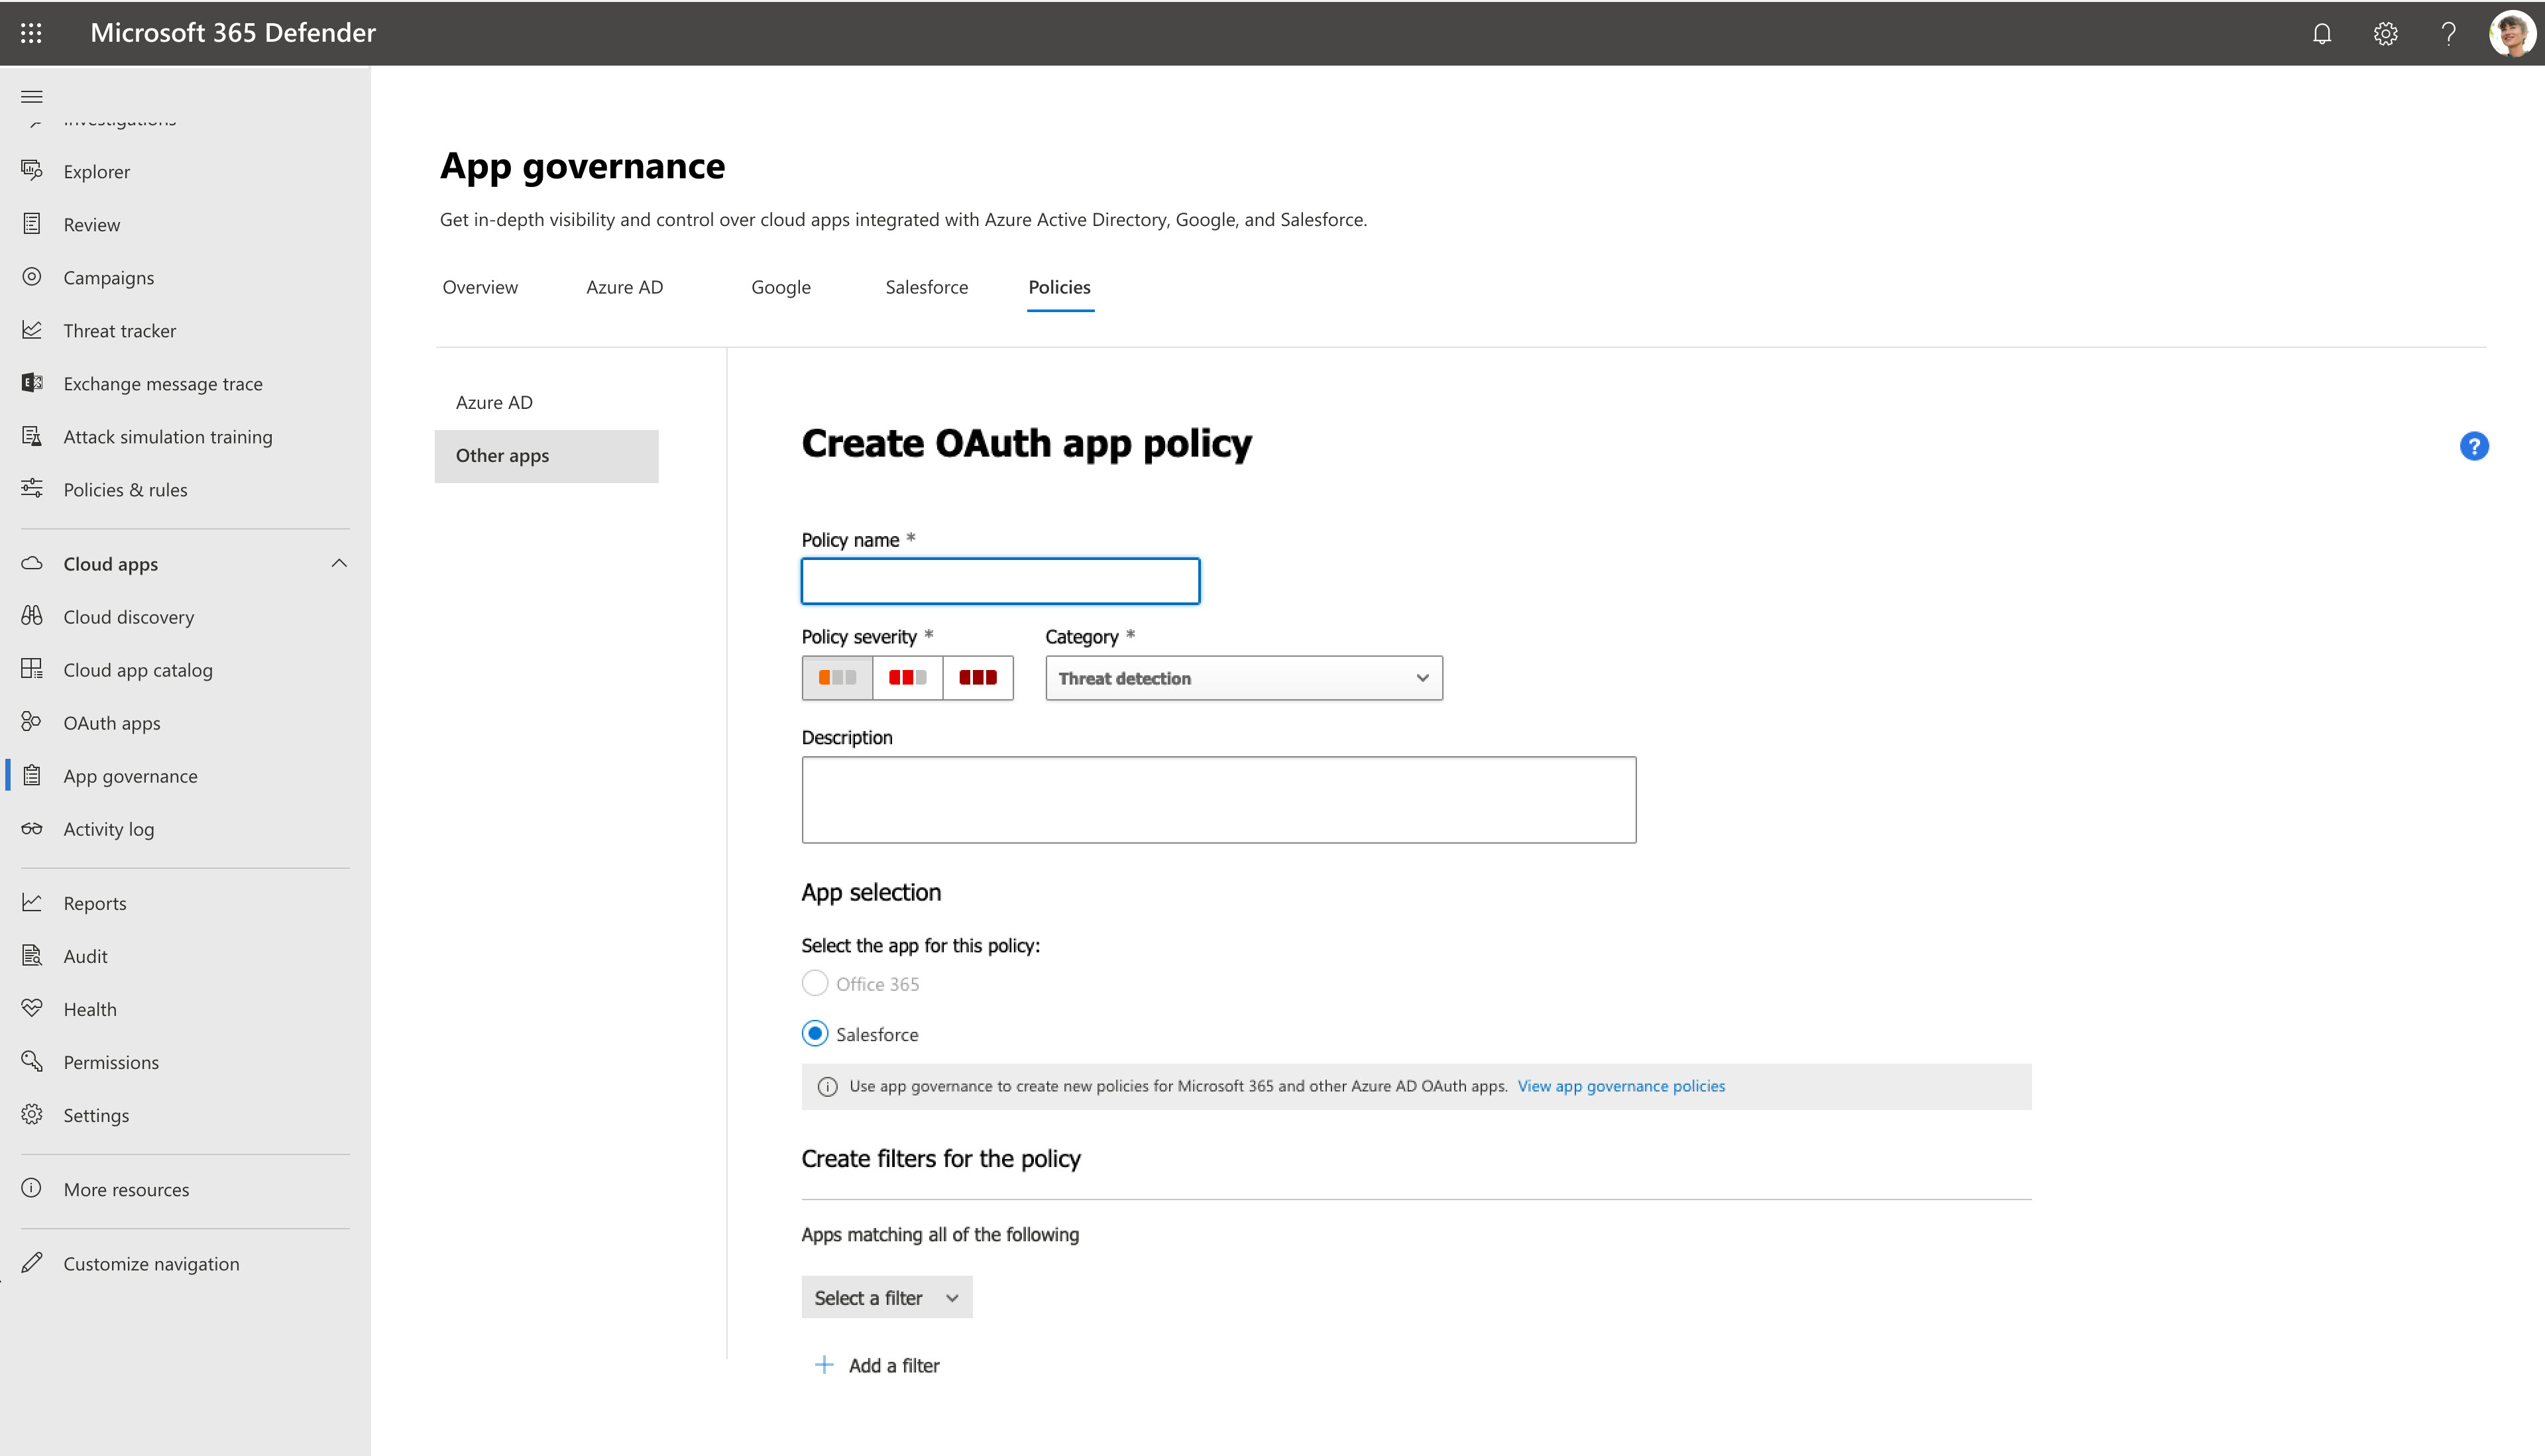Viewport: 2545px width, 1456px height.
Task: Click the Policy name input field
Action: pyautogui.click(x=1000, y=581)
